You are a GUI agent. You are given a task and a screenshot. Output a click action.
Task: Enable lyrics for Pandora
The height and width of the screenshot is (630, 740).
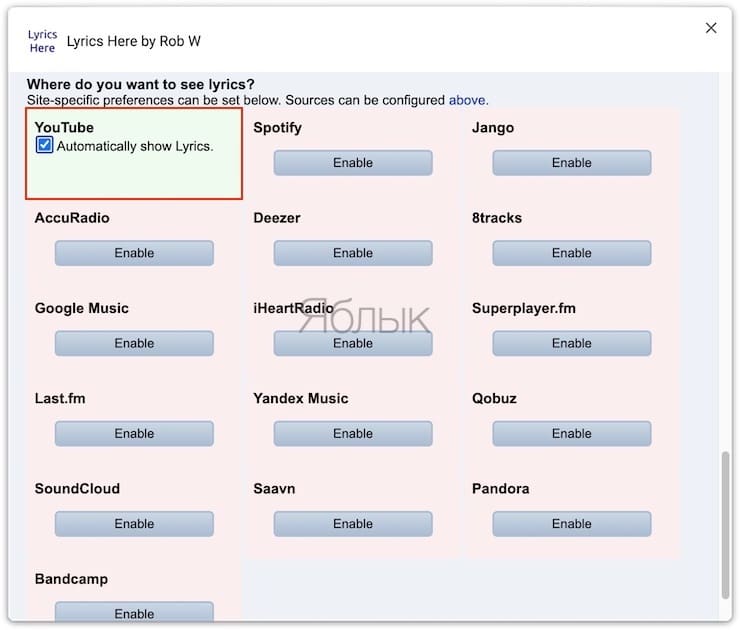point(572,524)
